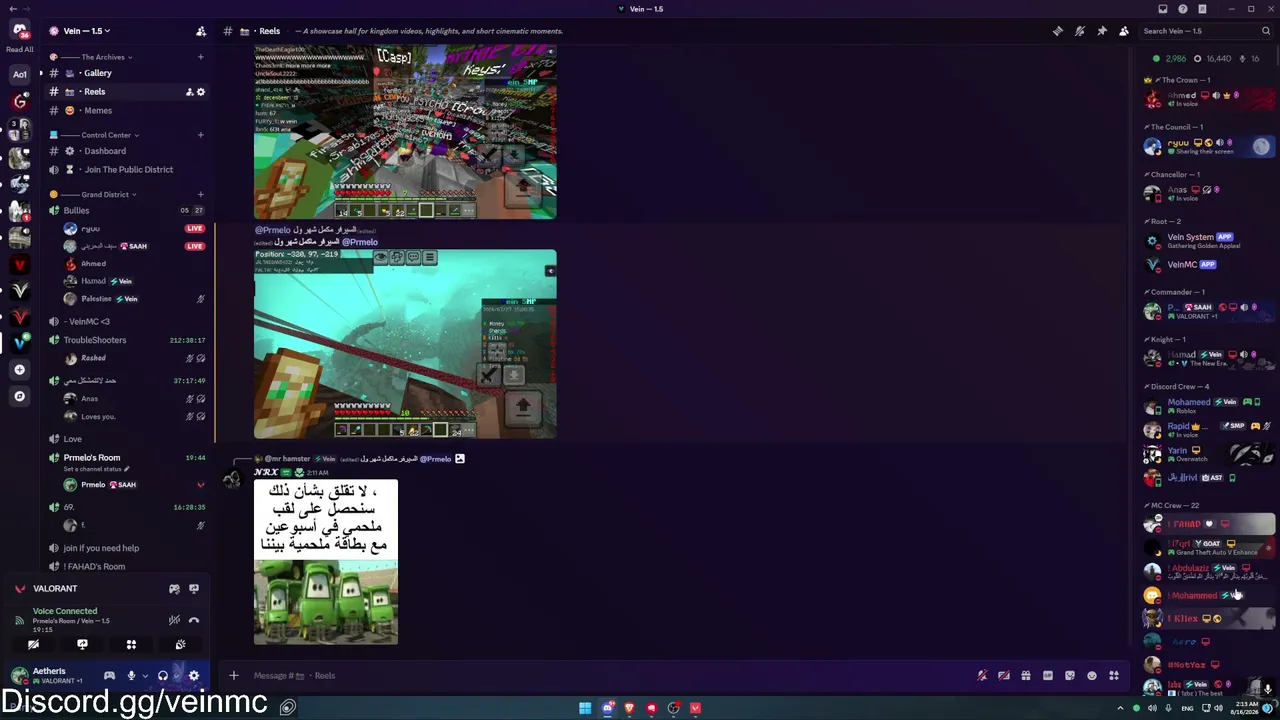Open the Threads icon in channel header
This screenshot has height=720, width=1280.
1058,31
